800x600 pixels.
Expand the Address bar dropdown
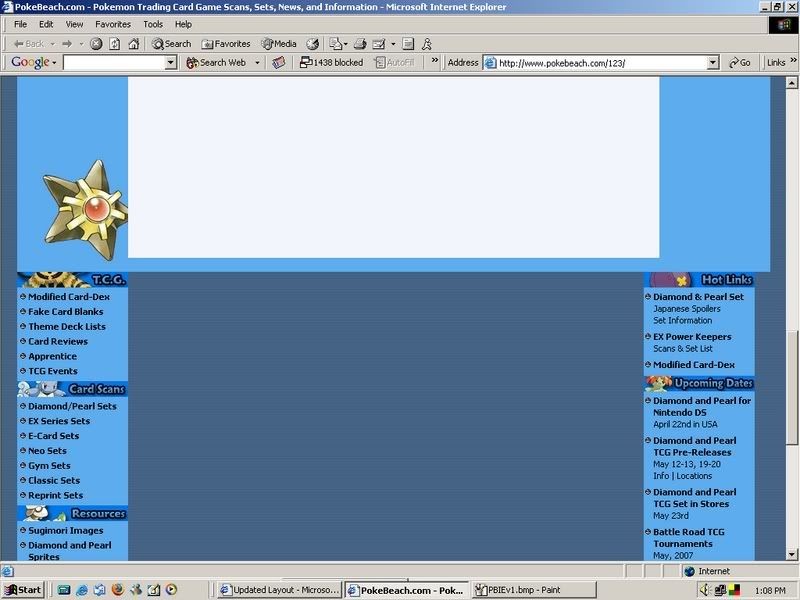[x=713, y=63]
